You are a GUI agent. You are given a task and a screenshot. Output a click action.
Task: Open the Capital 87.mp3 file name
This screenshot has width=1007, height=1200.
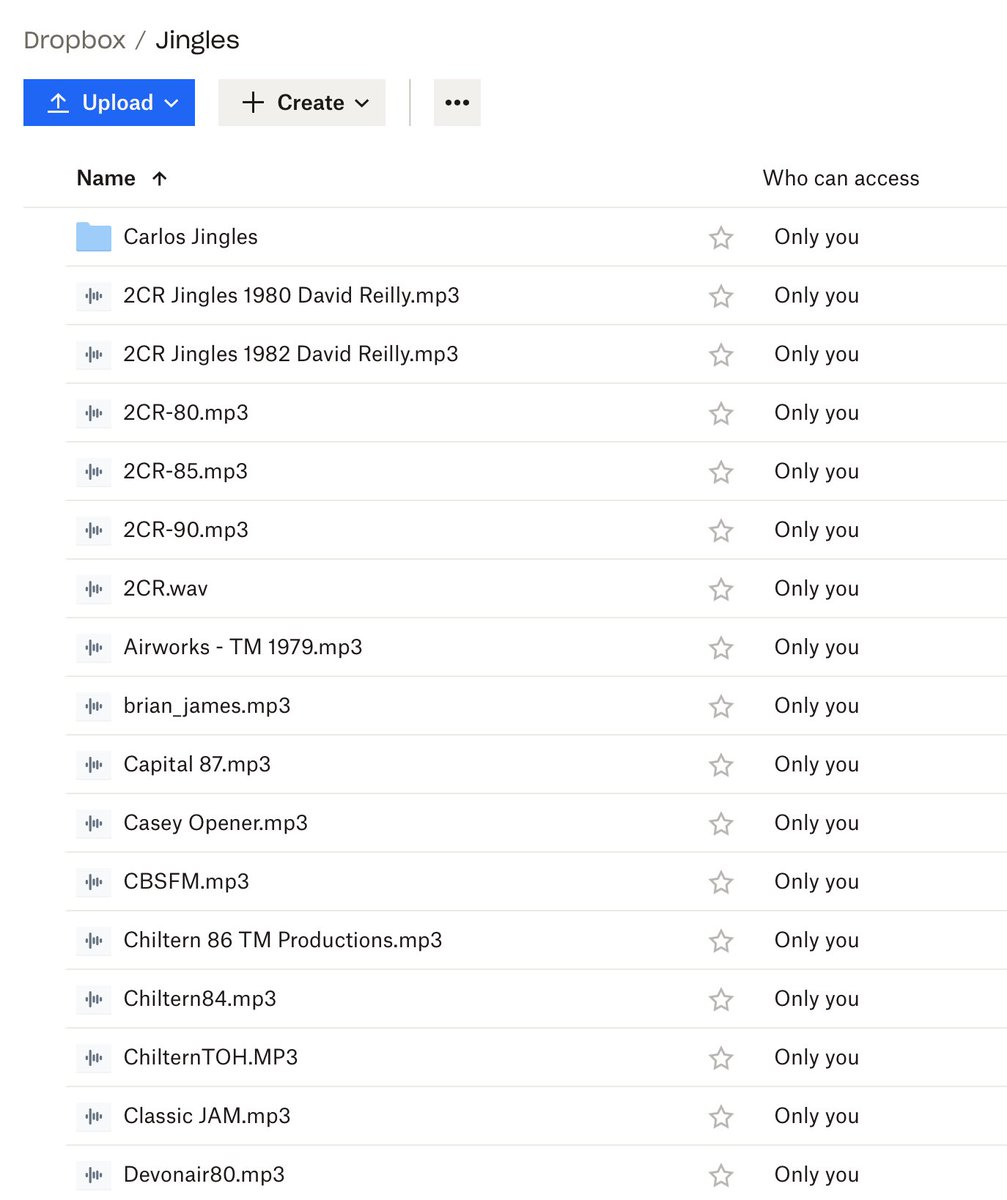click(197, 765)
